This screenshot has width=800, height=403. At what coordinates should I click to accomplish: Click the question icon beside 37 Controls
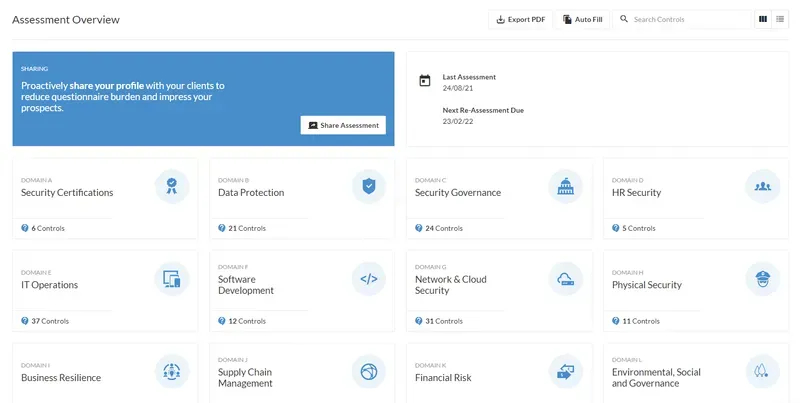pyautogui.click(x=24, y=321)
